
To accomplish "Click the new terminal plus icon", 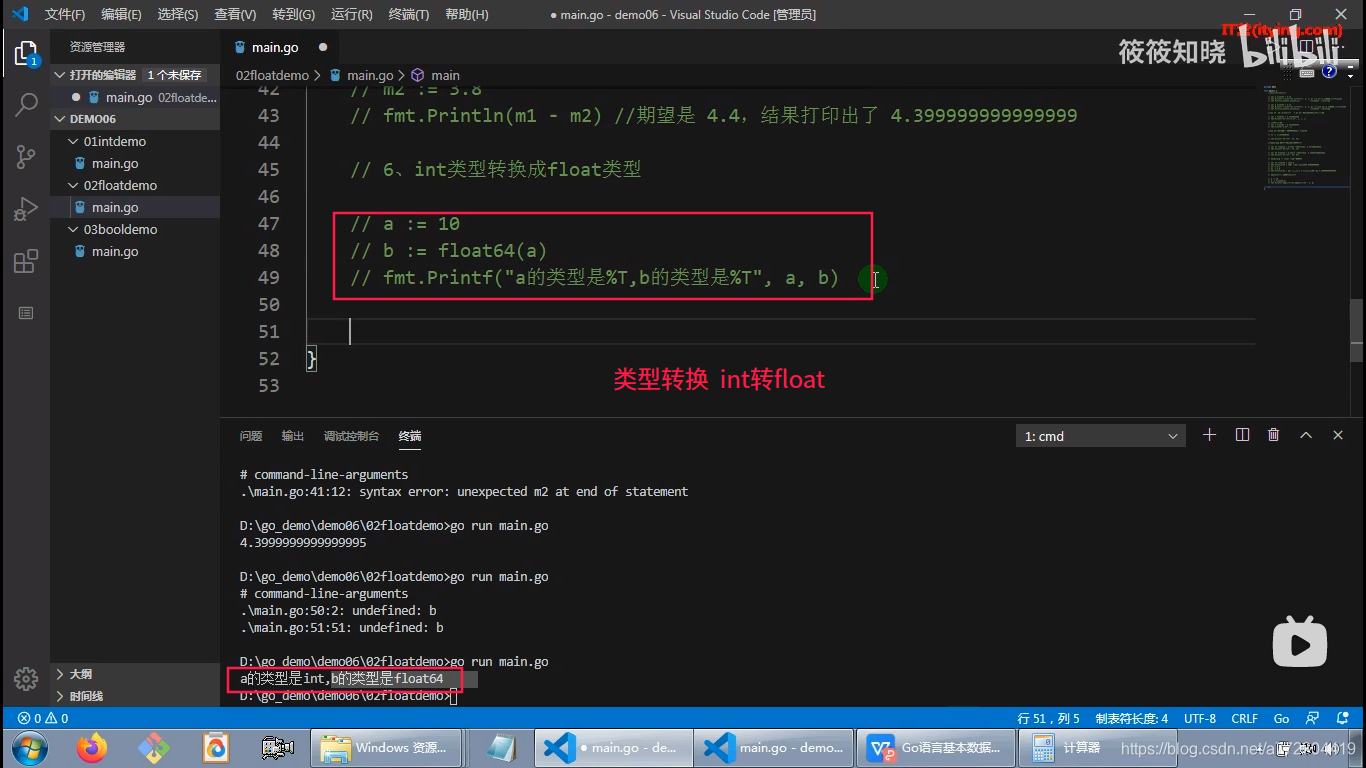I will 1209,435.
